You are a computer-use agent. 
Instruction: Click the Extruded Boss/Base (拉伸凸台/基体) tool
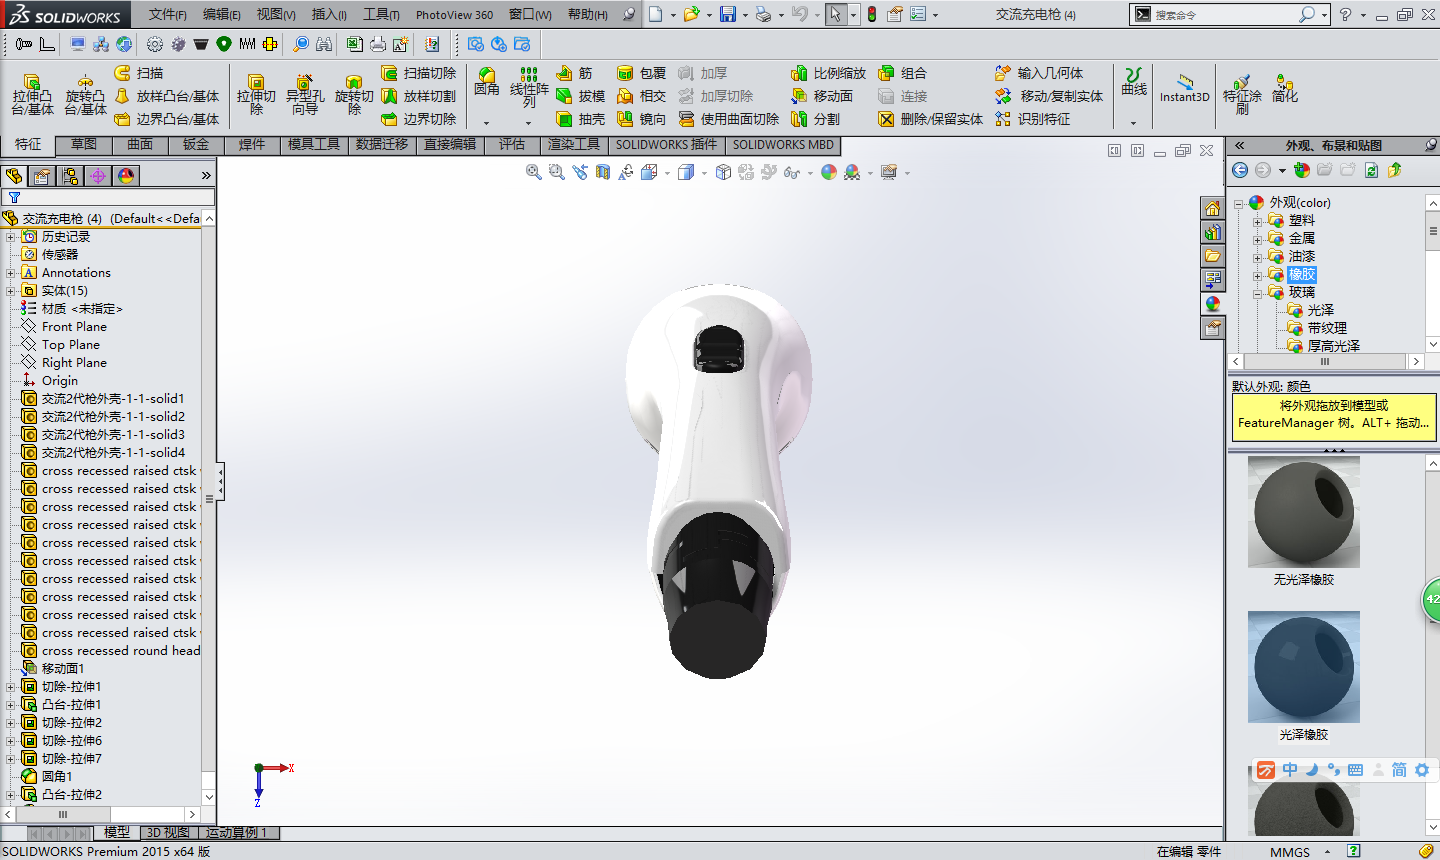(x=32, y=95)
